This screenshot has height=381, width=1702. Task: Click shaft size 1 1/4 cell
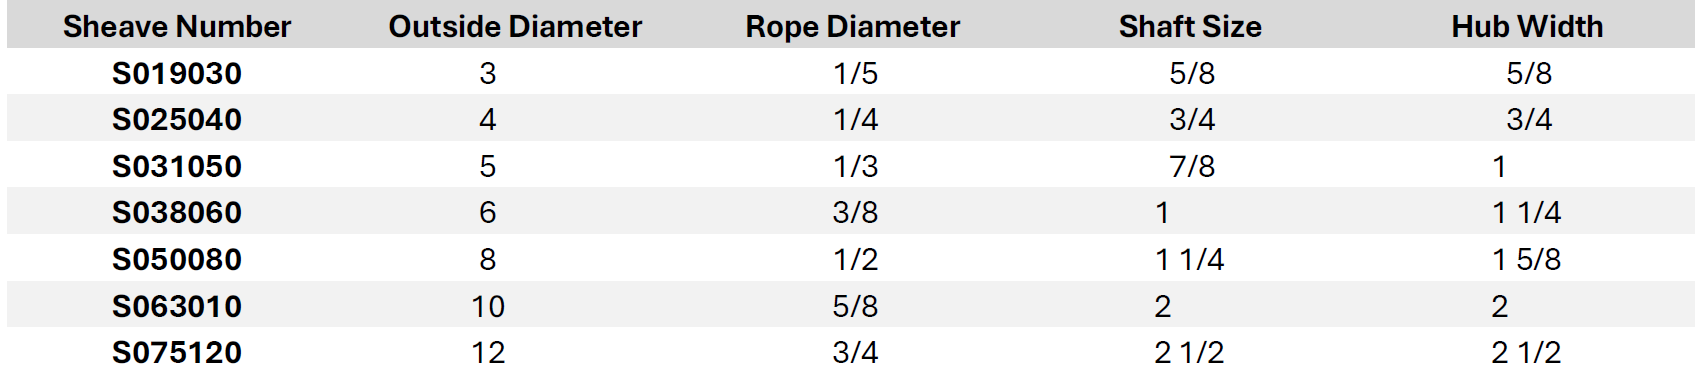click(1190, 260)
